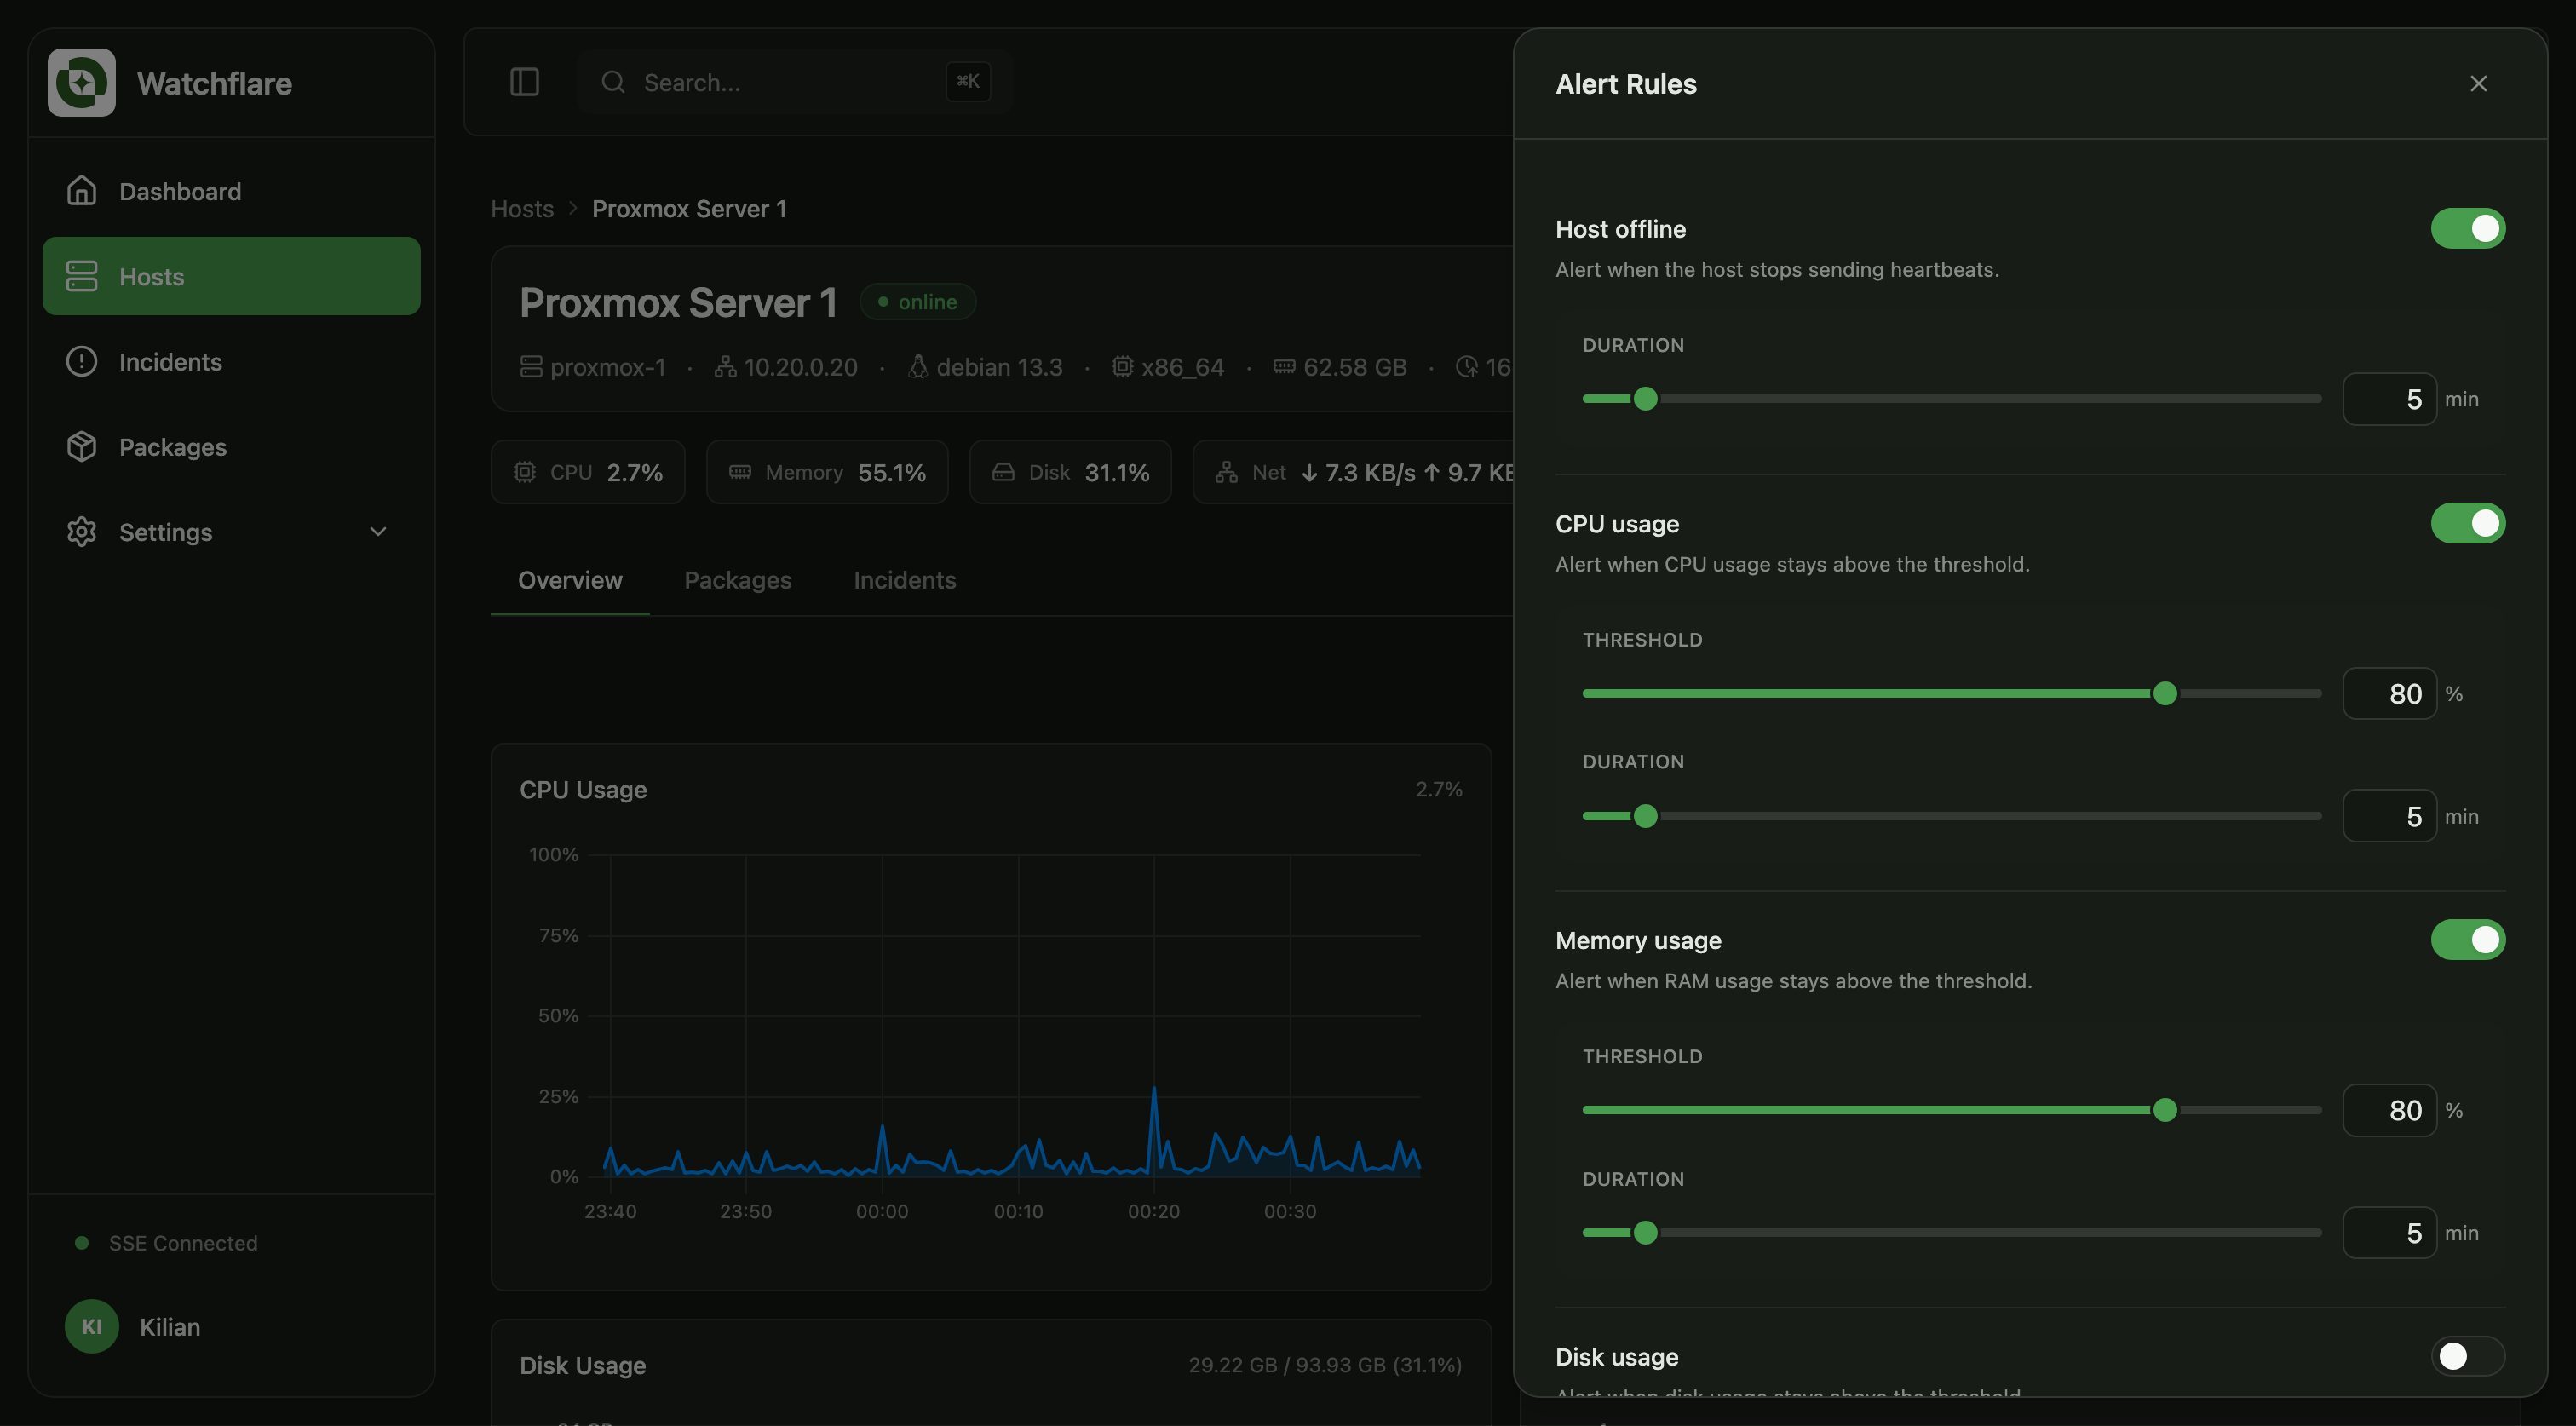Go to the Hosts breadcrumb link

pos(522,208)
